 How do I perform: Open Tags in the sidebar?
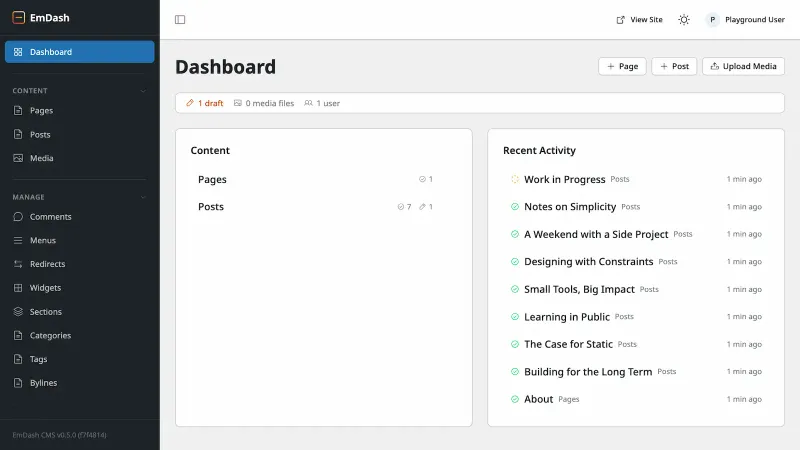click(38, 359)
